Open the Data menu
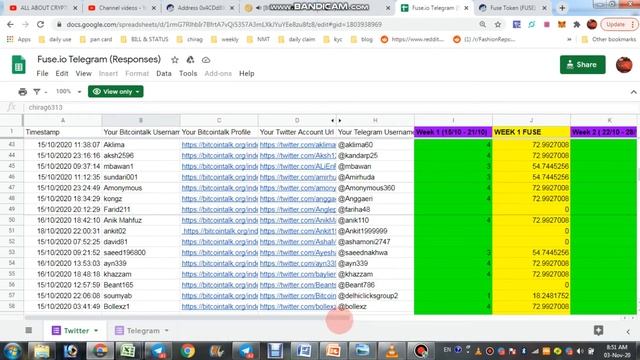This screenshot has width=640, height=360. [x=164, y=73]
